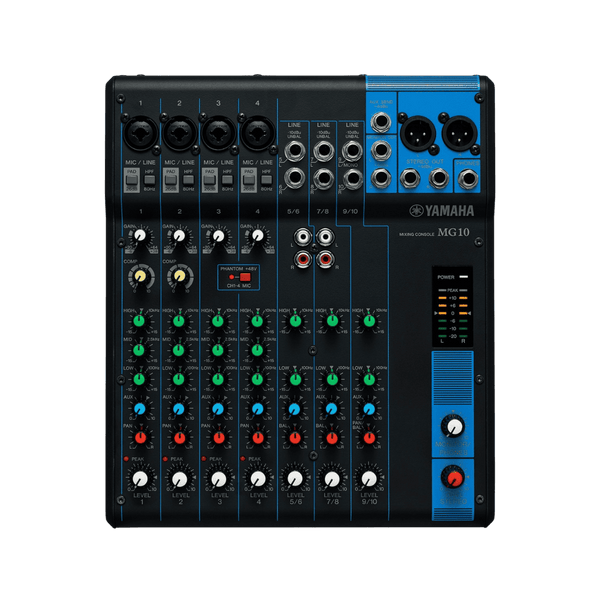Select the channel 2 MID EQ knob

pos(179,350)
